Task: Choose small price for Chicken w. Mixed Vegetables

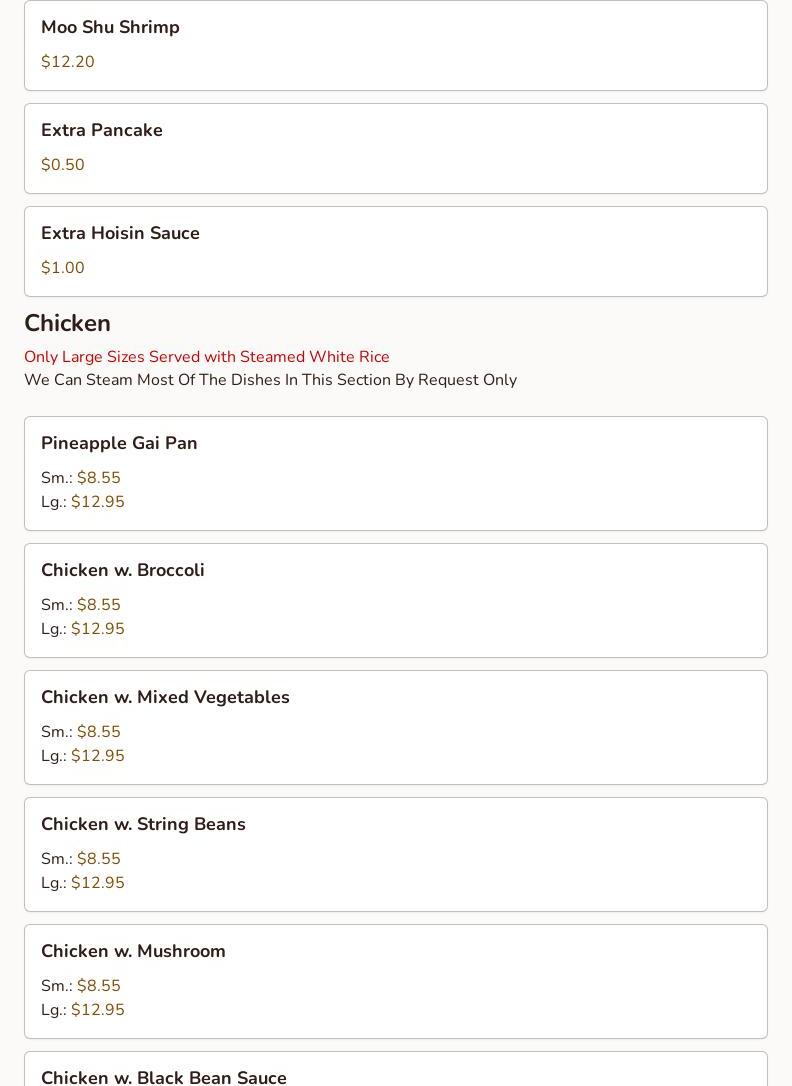Action: pyautogui.click(x=98, y=732)
